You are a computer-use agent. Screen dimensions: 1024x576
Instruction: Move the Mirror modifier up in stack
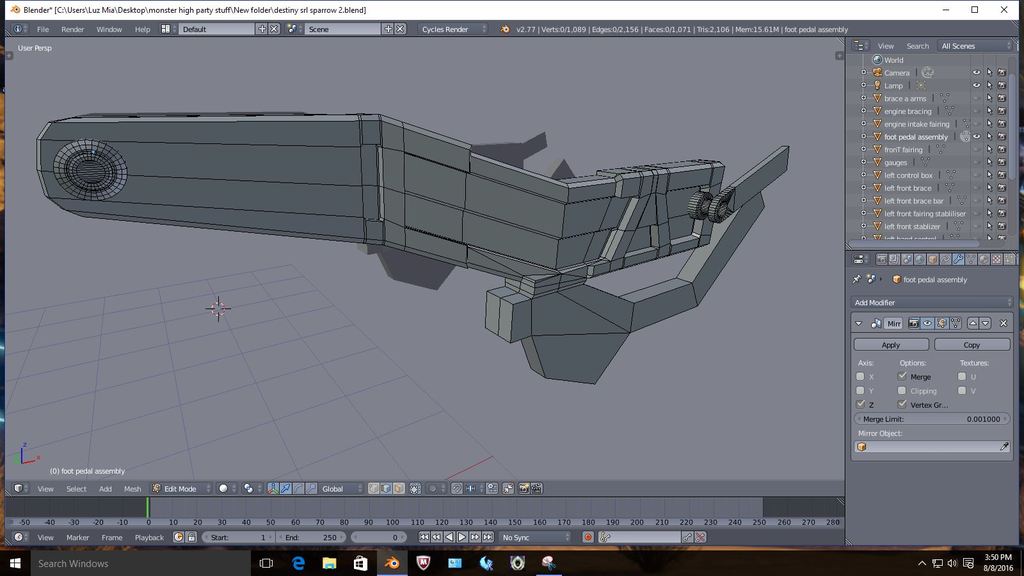(x=972, y=323)
